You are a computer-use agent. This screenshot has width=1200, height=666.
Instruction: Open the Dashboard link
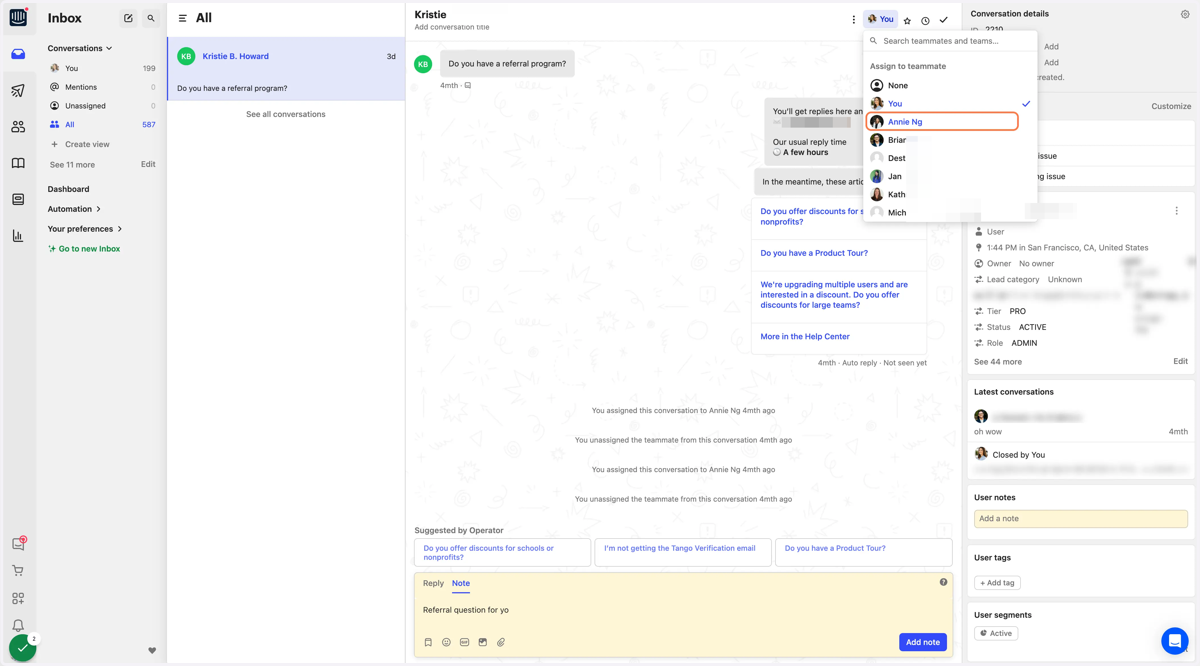[x=68, y=189]
